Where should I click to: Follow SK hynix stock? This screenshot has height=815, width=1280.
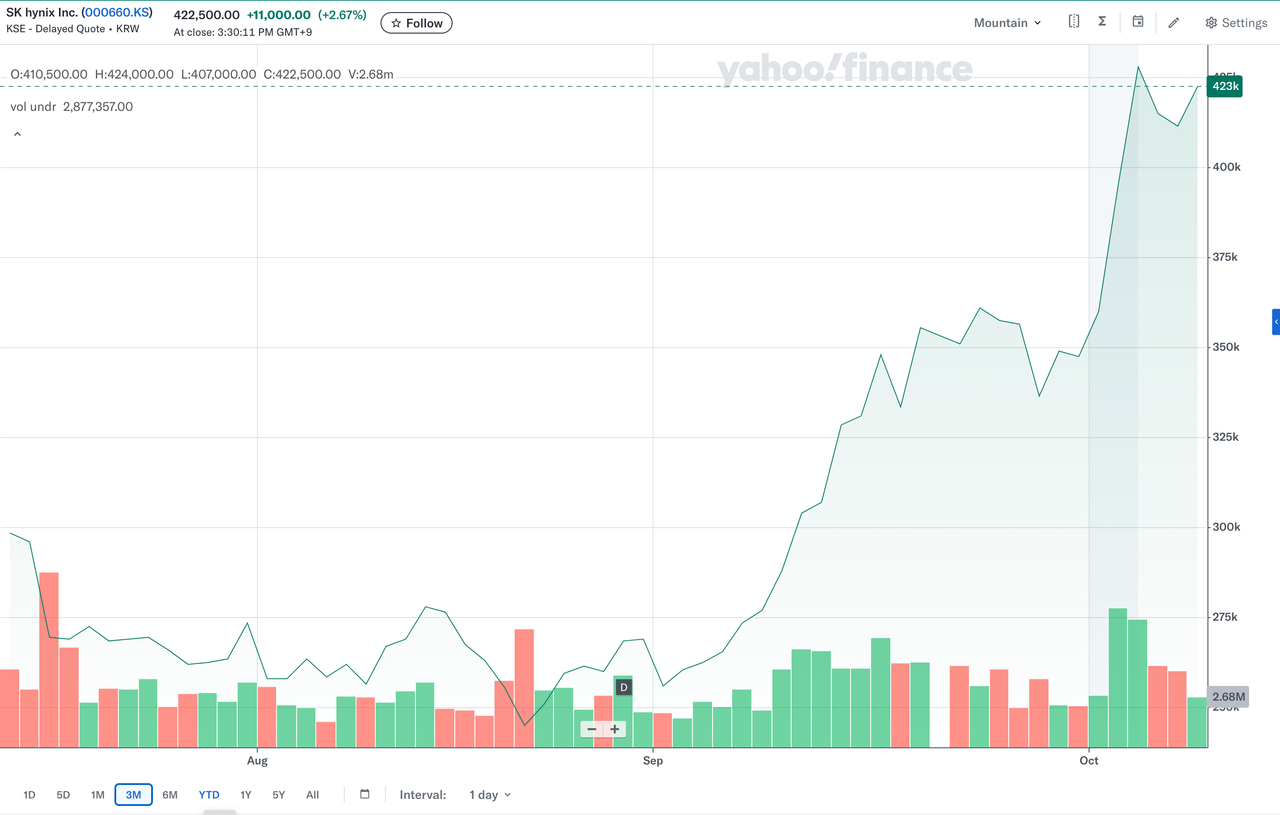pyautogui.click(x=416, y=23)
